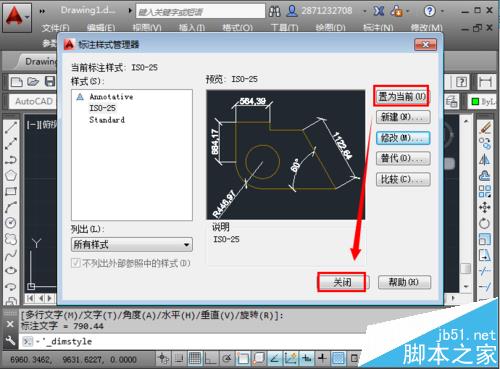
Task: Click the Save floppy disk icon
Action: (x=50, y=82)
